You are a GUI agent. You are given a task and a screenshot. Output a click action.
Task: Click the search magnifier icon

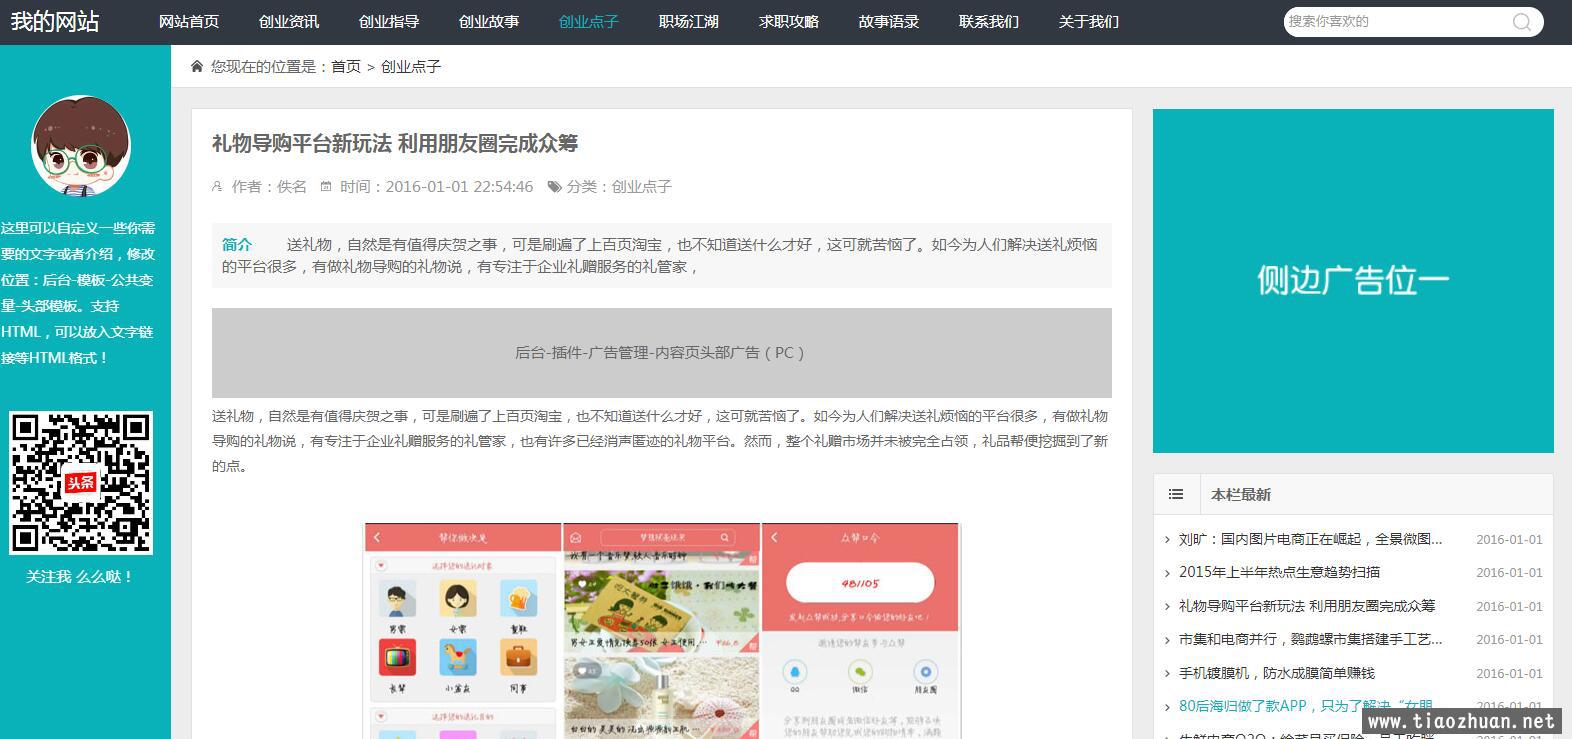1521,22
